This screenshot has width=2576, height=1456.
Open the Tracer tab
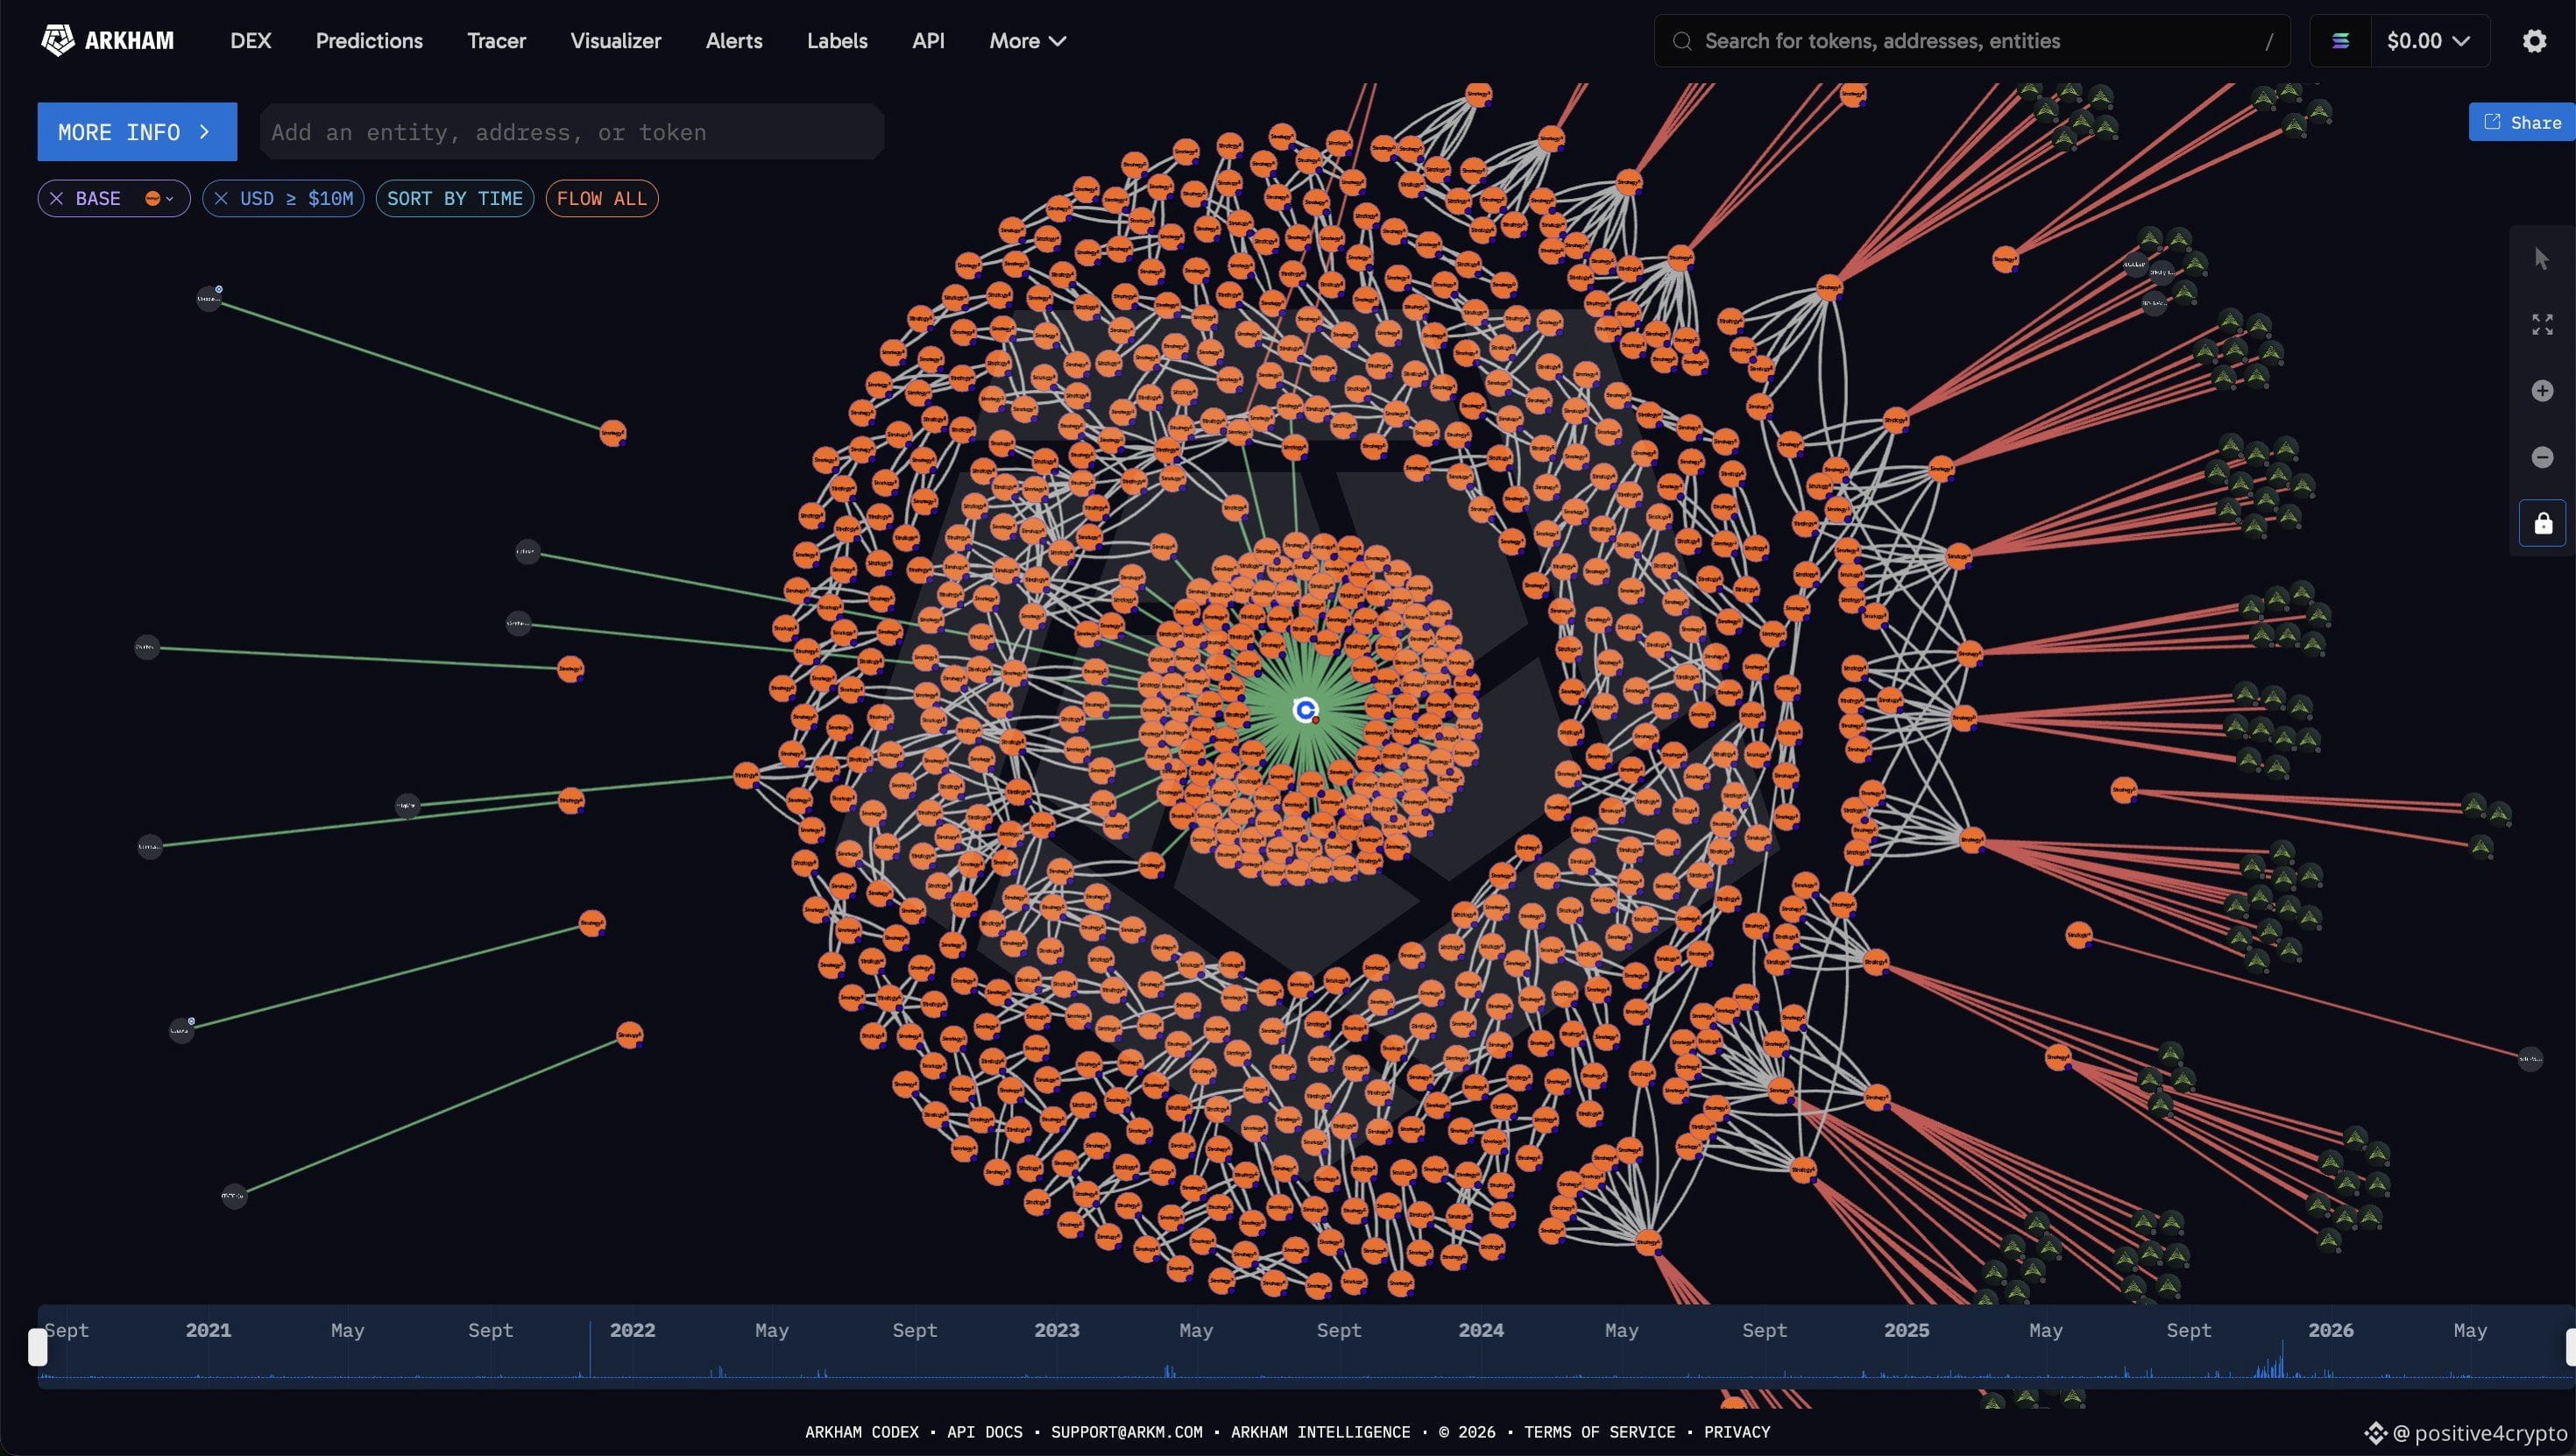(x=496, y=41)
